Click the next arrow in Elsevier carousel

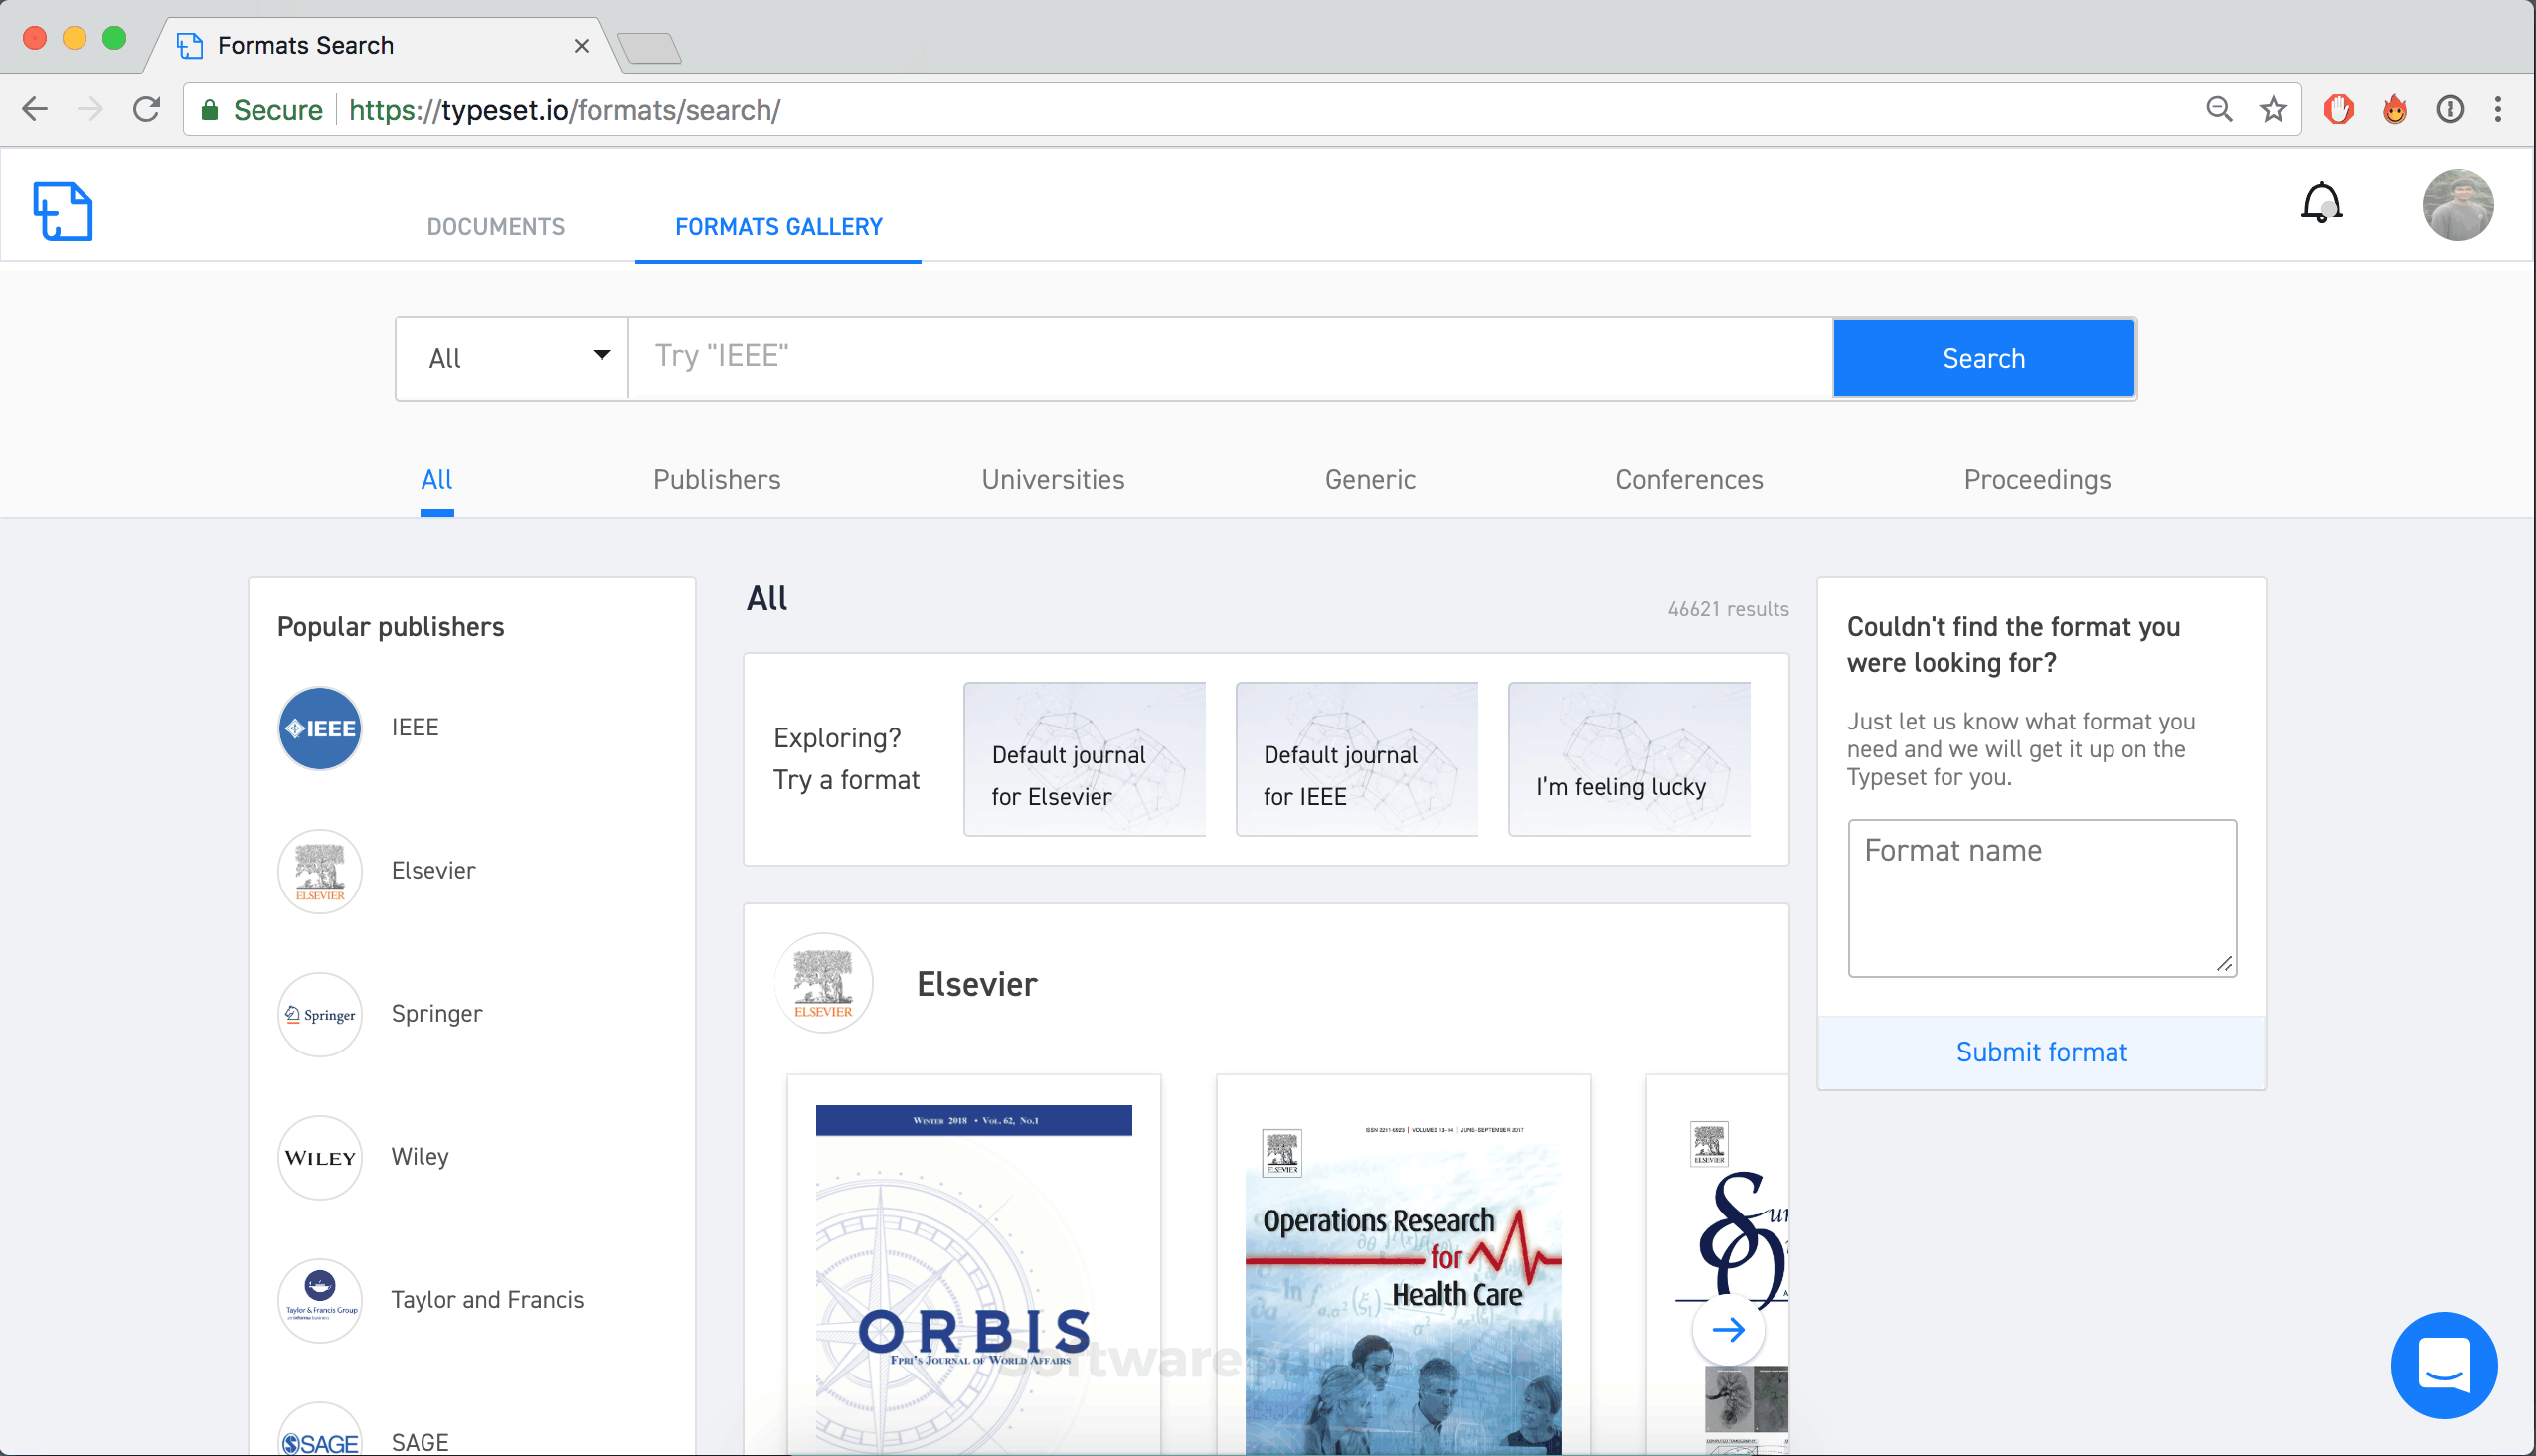click(x=1727, y=1329)
